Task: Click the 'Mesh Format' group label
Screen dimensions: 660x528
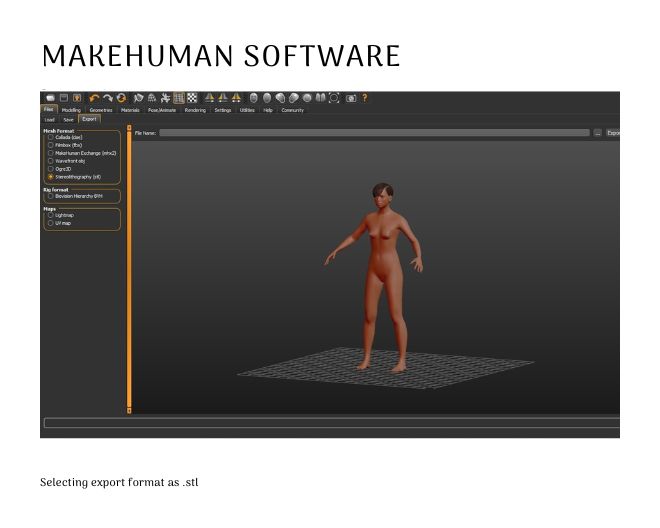Action: (59, 131)
